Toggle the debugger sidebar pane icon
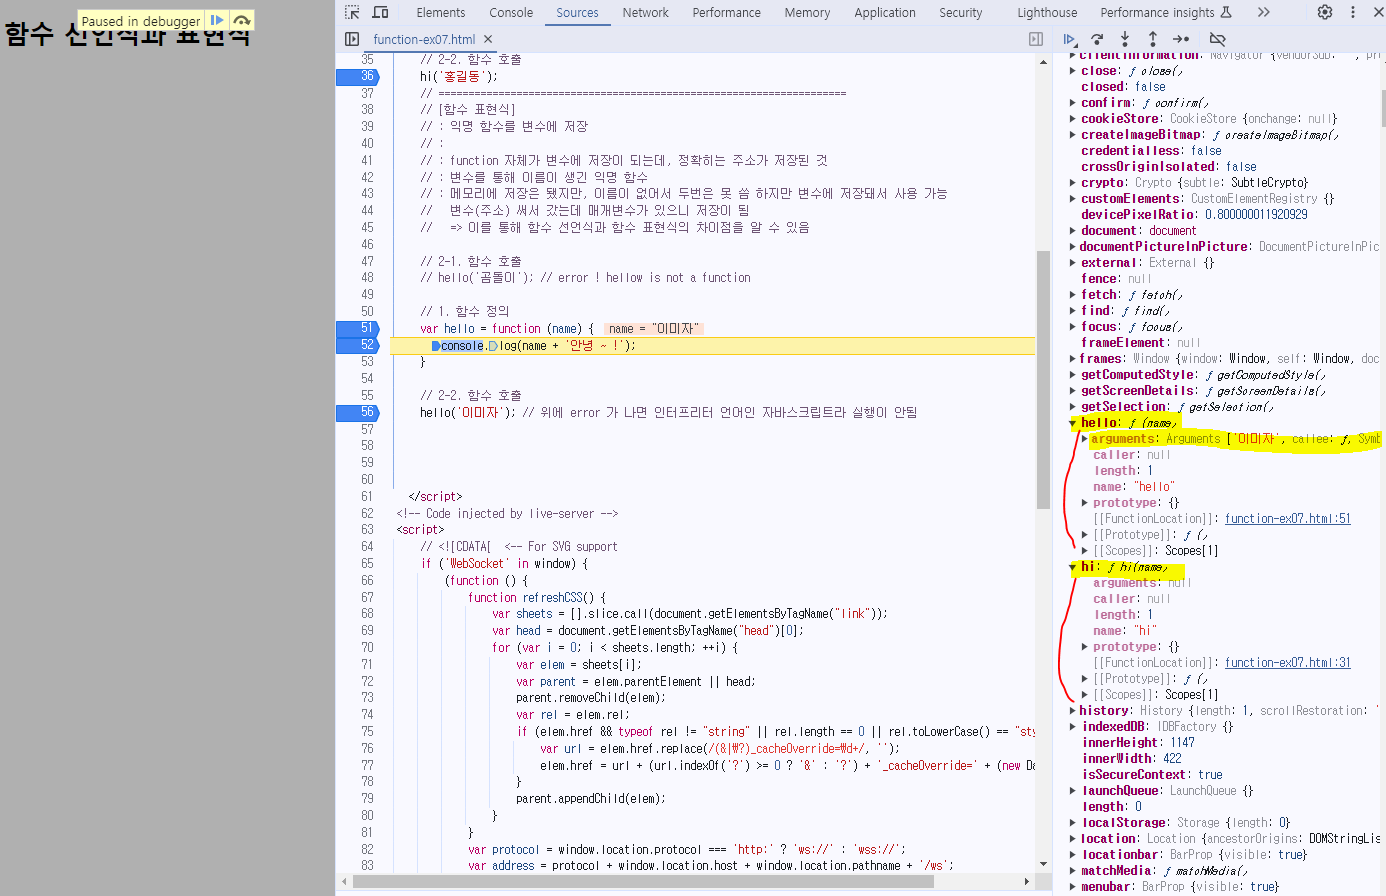Image resolution: width=1386 pixels, height=896 pixels. (1036, 39)
